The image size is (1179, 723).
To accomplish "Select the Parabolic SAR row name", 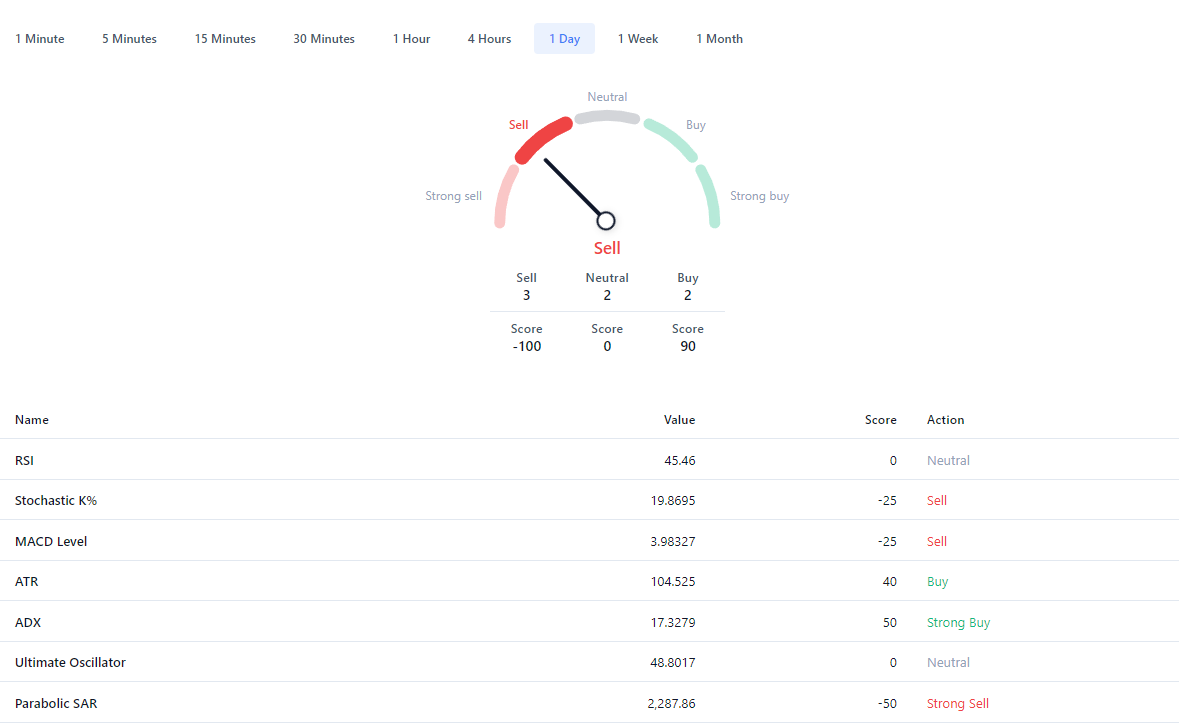I will [x=56, y=703].
